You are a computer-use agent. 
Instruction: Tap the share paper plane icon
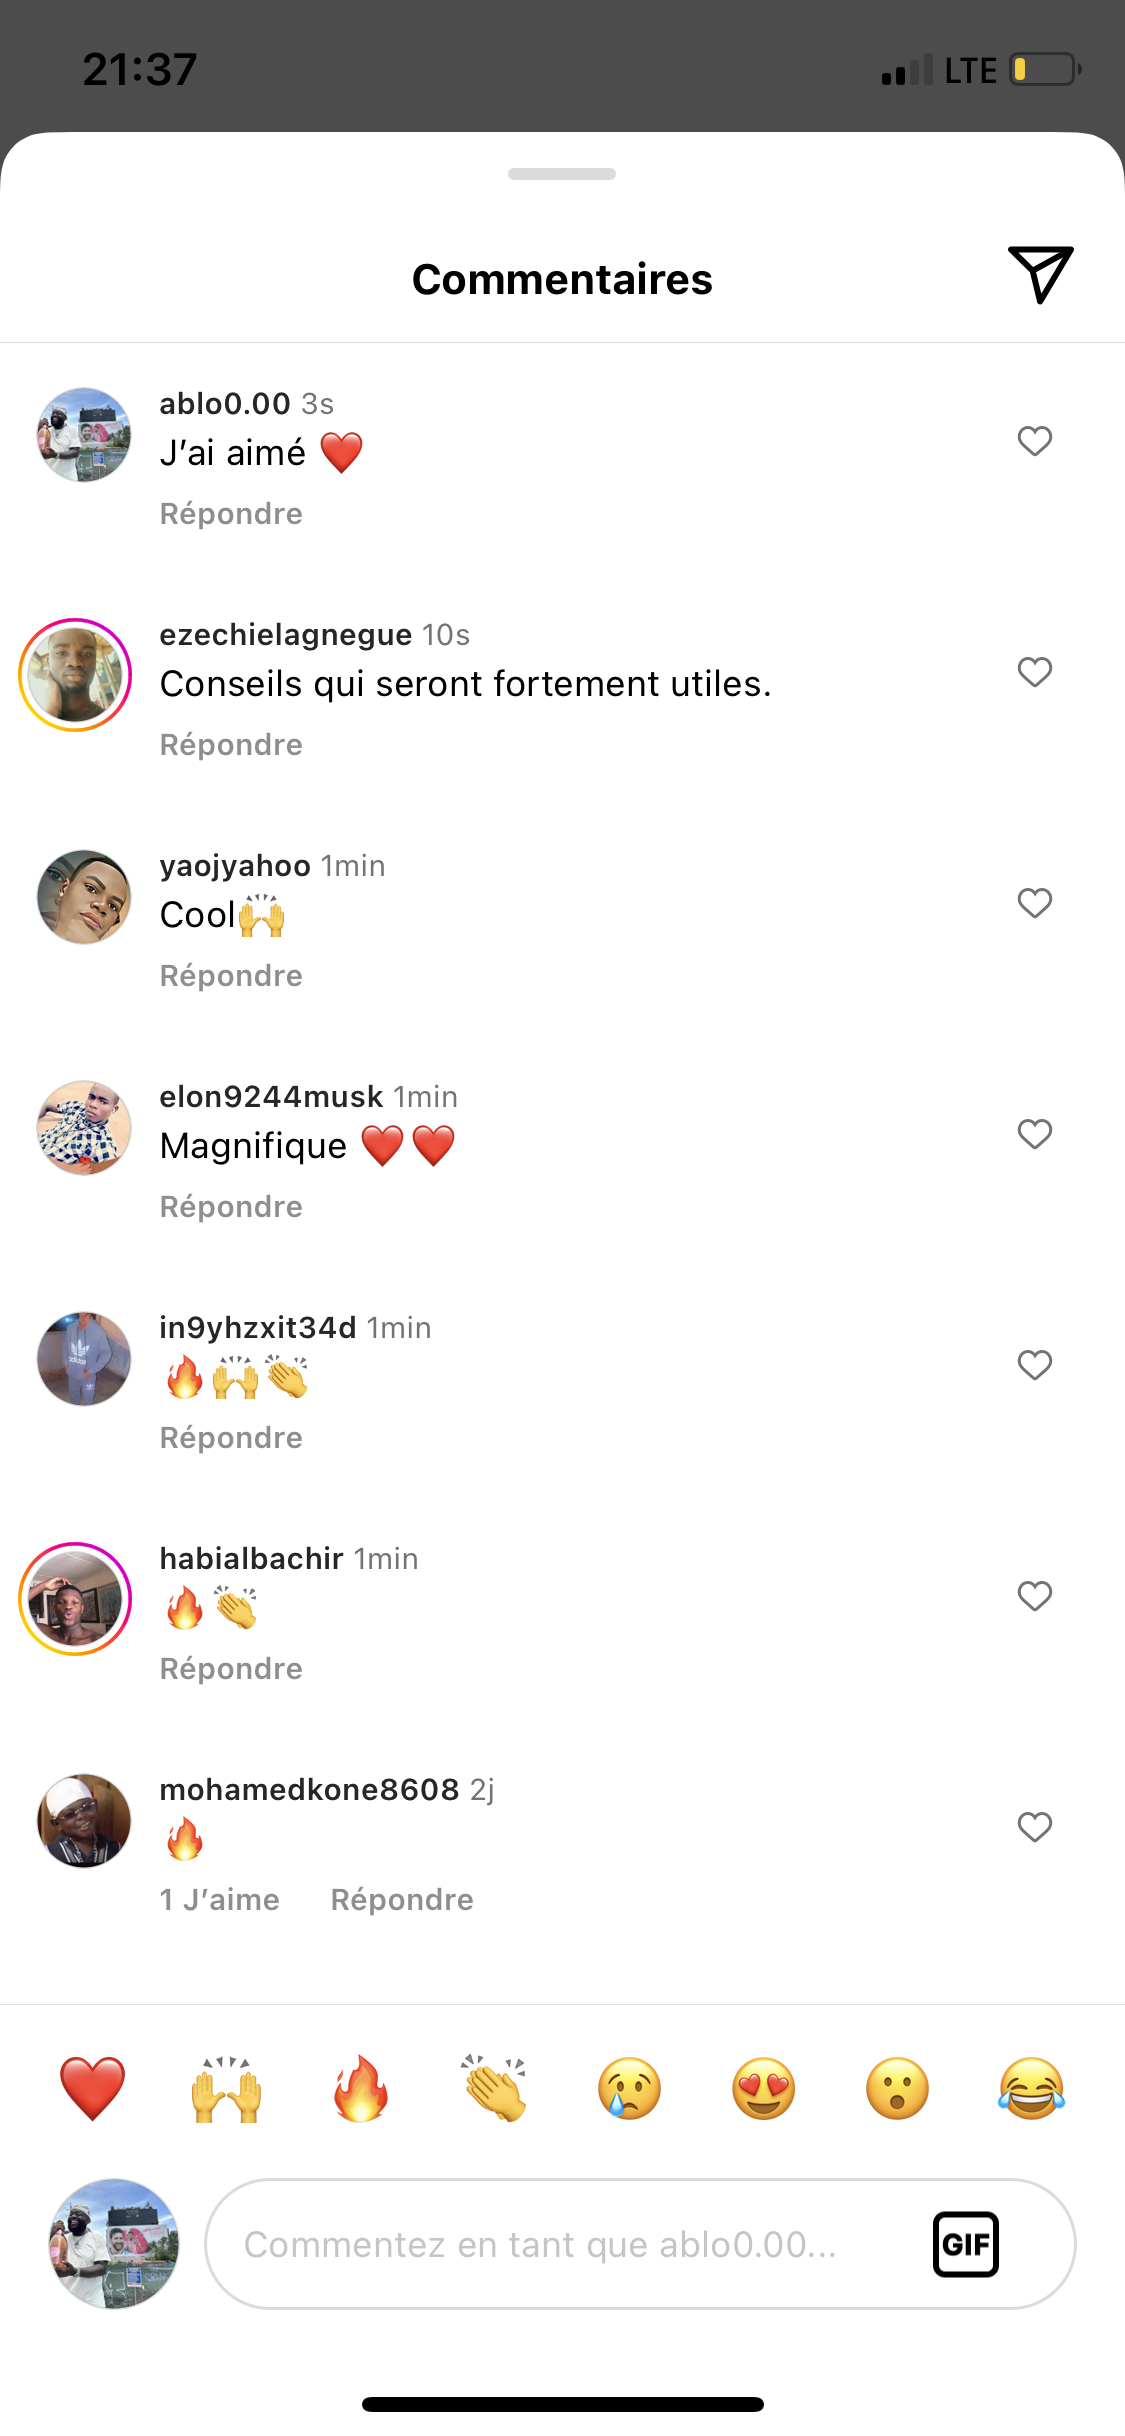1040,273
